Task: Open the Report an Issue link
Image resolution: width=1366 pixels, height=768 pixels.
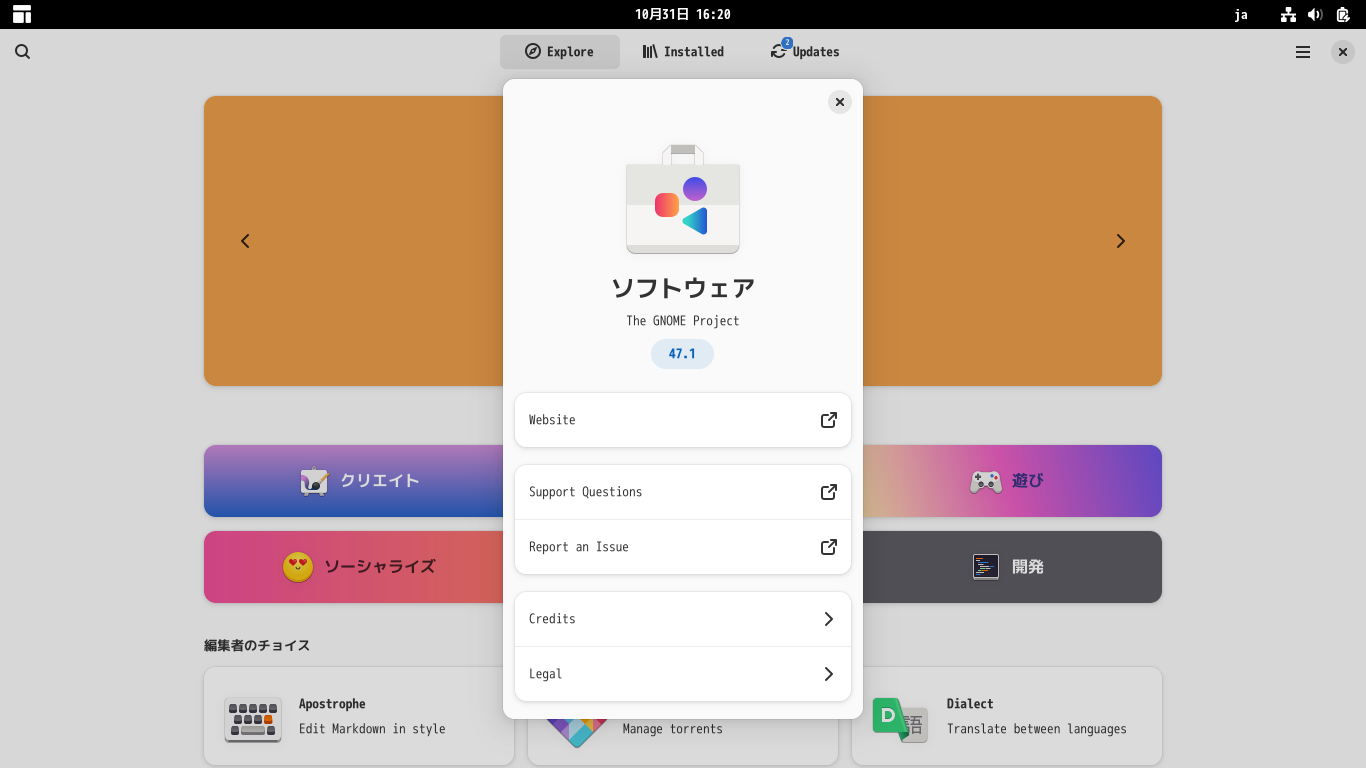Action: pos(683,547)
